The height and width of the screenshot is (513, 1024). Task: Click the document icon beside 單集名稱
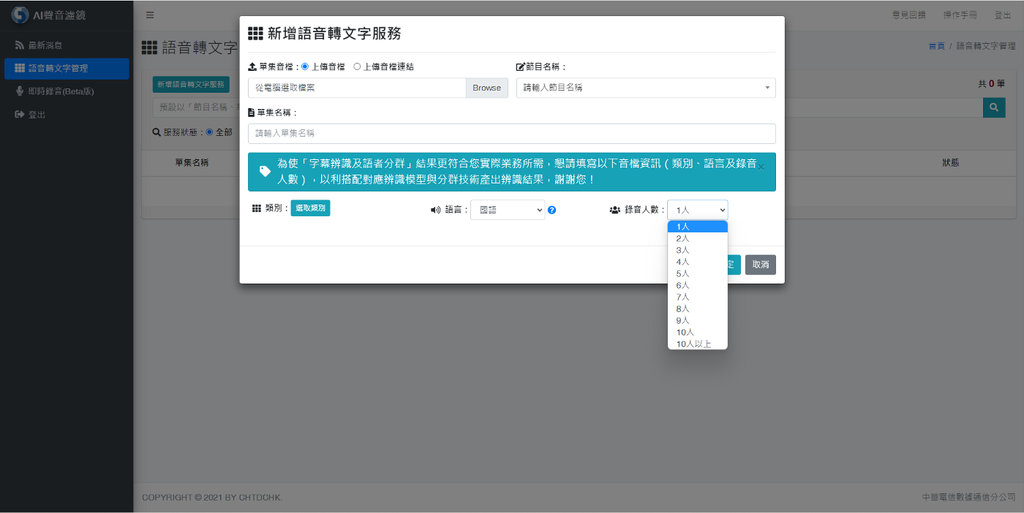251,112
